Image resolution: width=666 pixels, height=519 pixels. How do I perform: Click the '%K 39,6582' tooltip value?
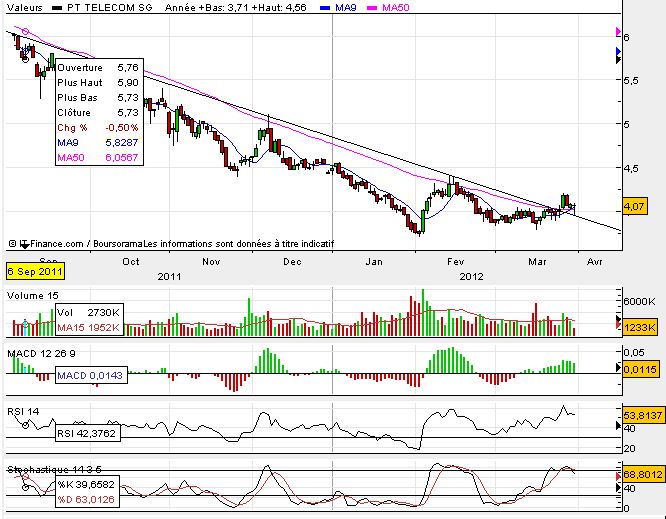[x=87, y=484]
